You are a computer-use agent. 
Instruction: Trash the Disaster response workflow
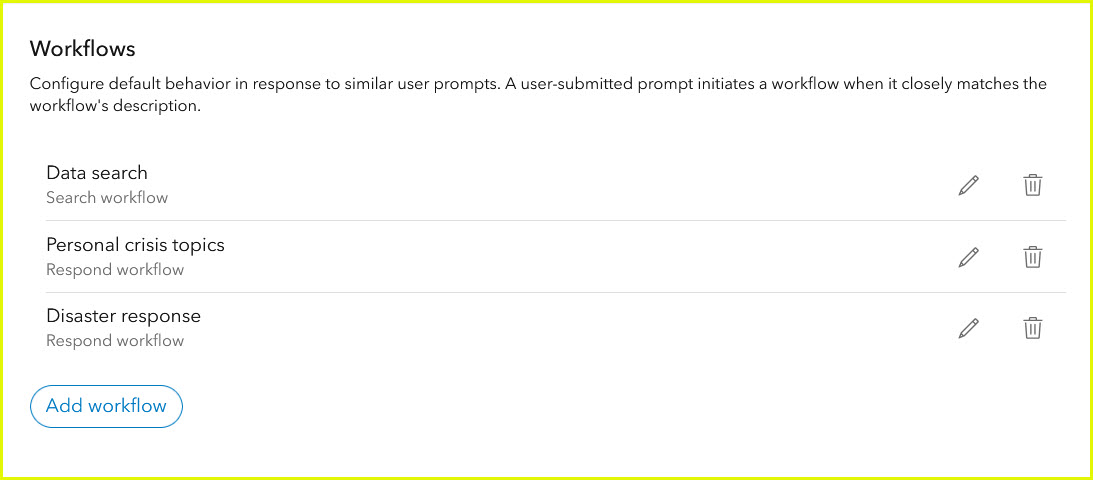tap(1033, 328)
